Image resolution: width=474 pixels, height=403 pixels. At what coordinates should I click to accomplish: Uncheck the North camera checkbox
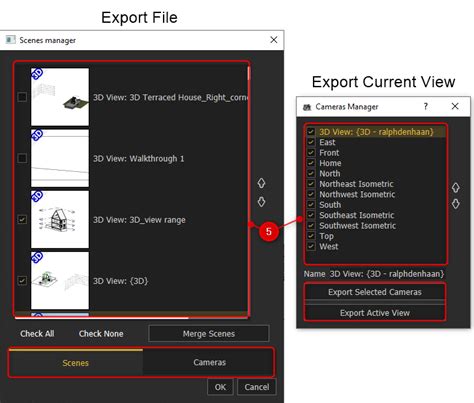point(311,173)
